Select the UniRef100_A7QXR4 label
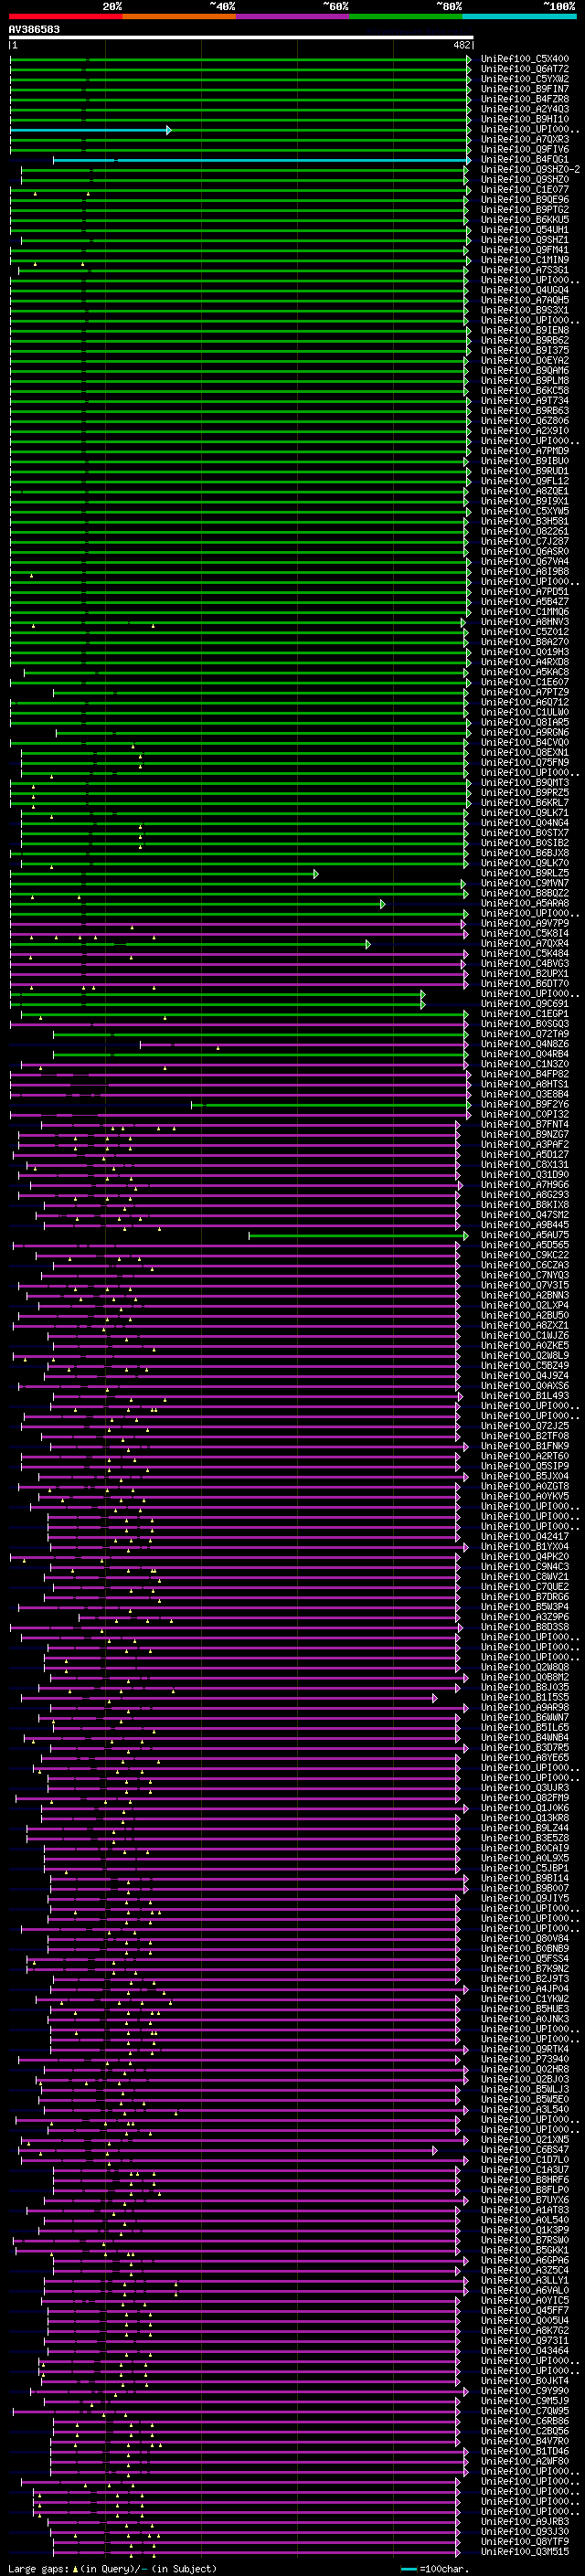585x2576 pixels. [524, 944]
